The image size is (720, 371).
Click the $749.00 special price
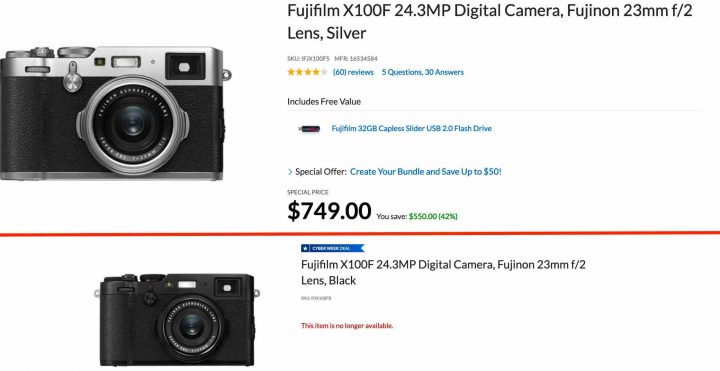329,211
